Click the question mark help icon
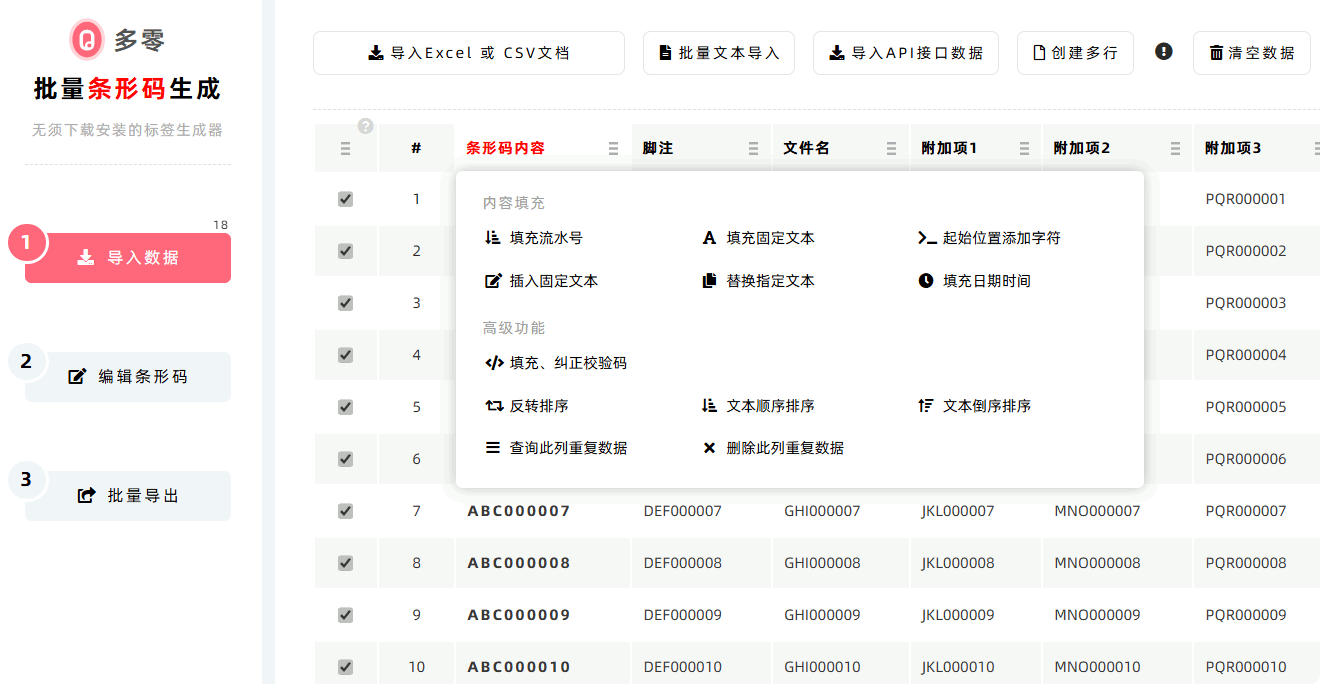 pos(366,126)
